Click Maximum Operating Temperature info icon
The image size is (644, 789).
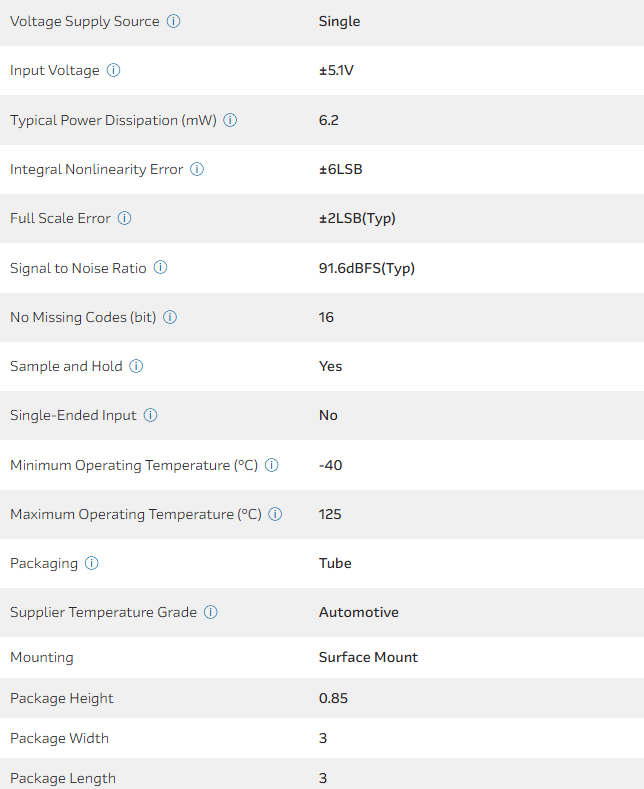275,514
